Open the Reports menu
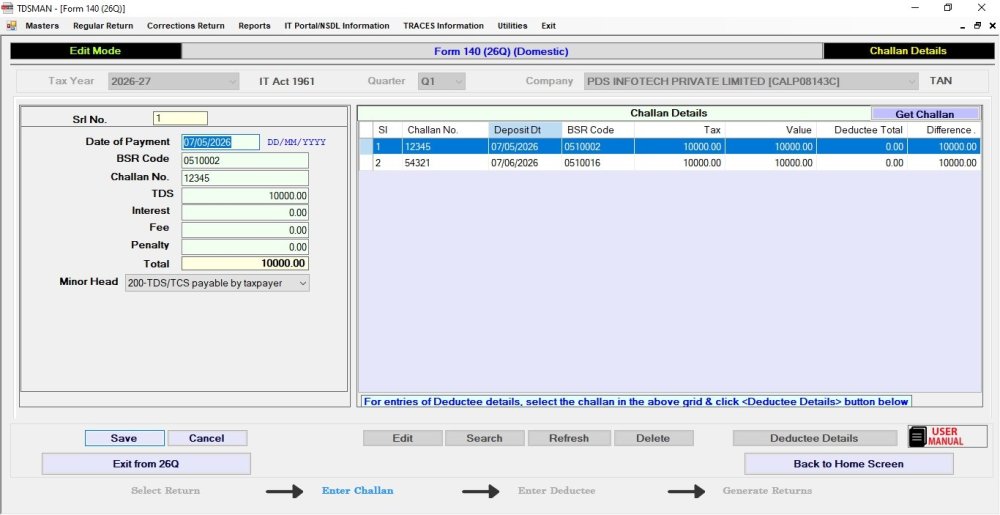Image resolution: width=1000 pixels, height=515 pixels. (x=254, y=26)
